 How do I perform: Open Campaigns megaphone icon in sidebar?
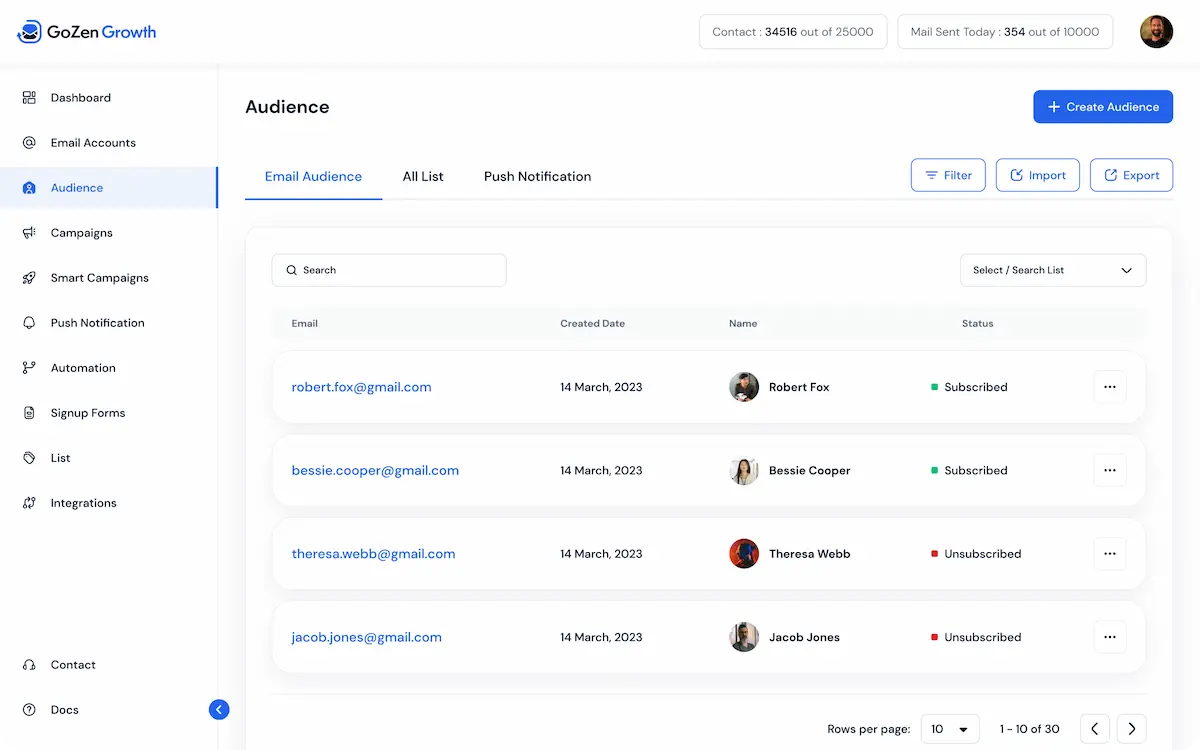[x=29, y=233]
